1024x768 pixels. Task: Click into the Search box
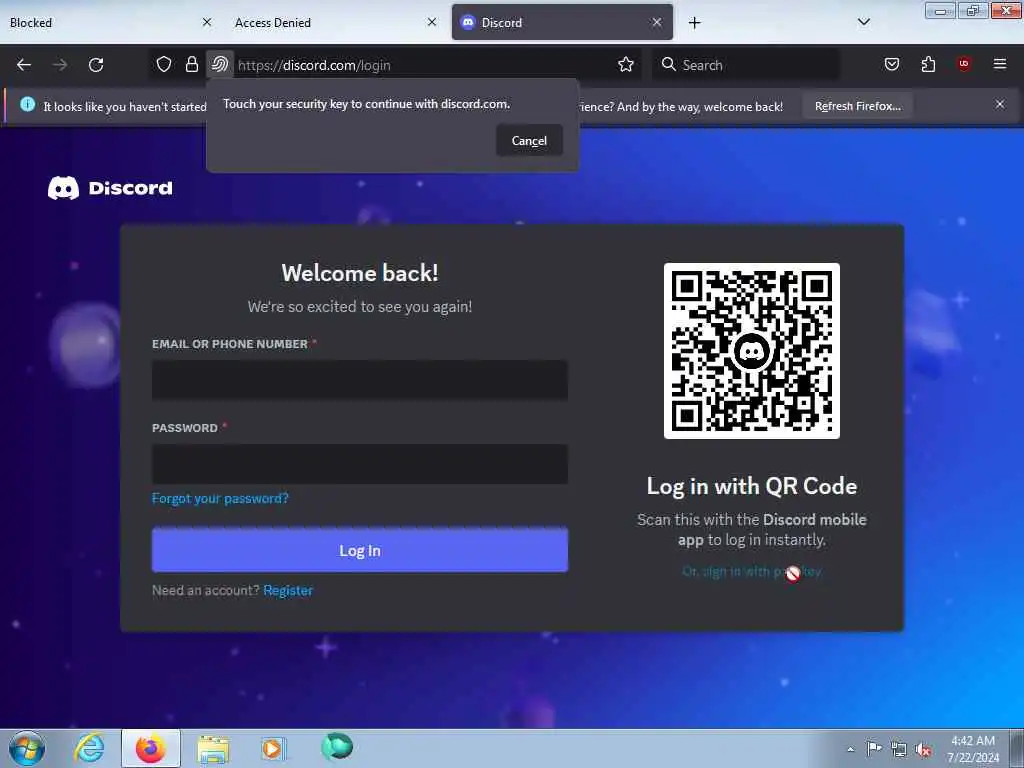click(744, 65)
